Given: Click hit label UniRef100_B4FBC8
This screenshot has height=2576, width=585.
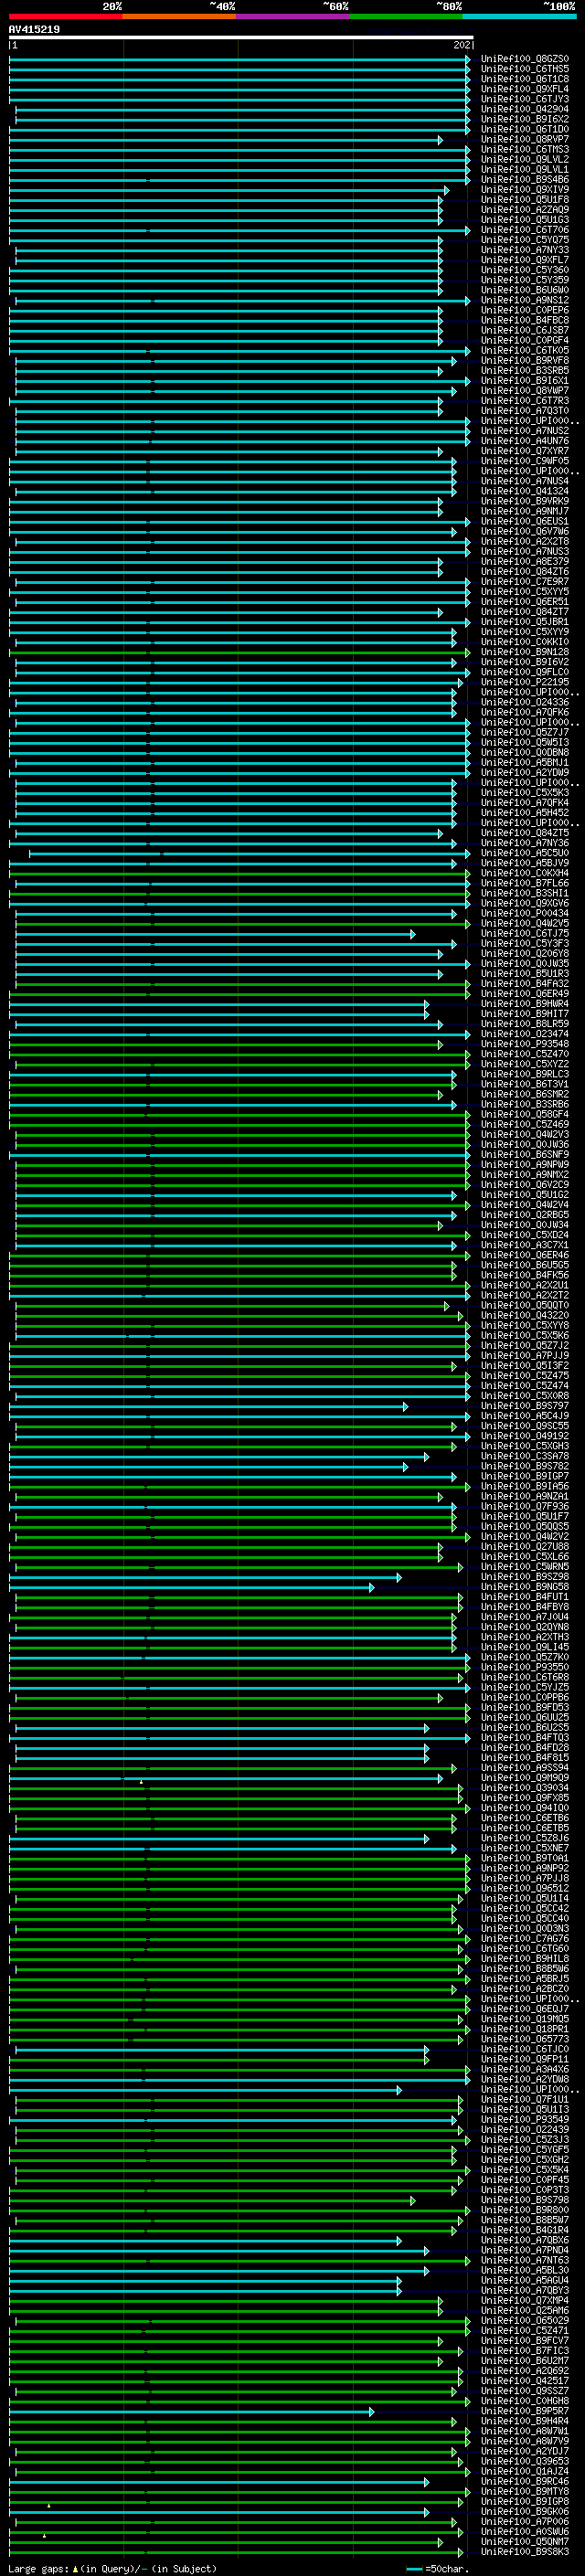Looking at the screenshot, I should coord(525,320).
